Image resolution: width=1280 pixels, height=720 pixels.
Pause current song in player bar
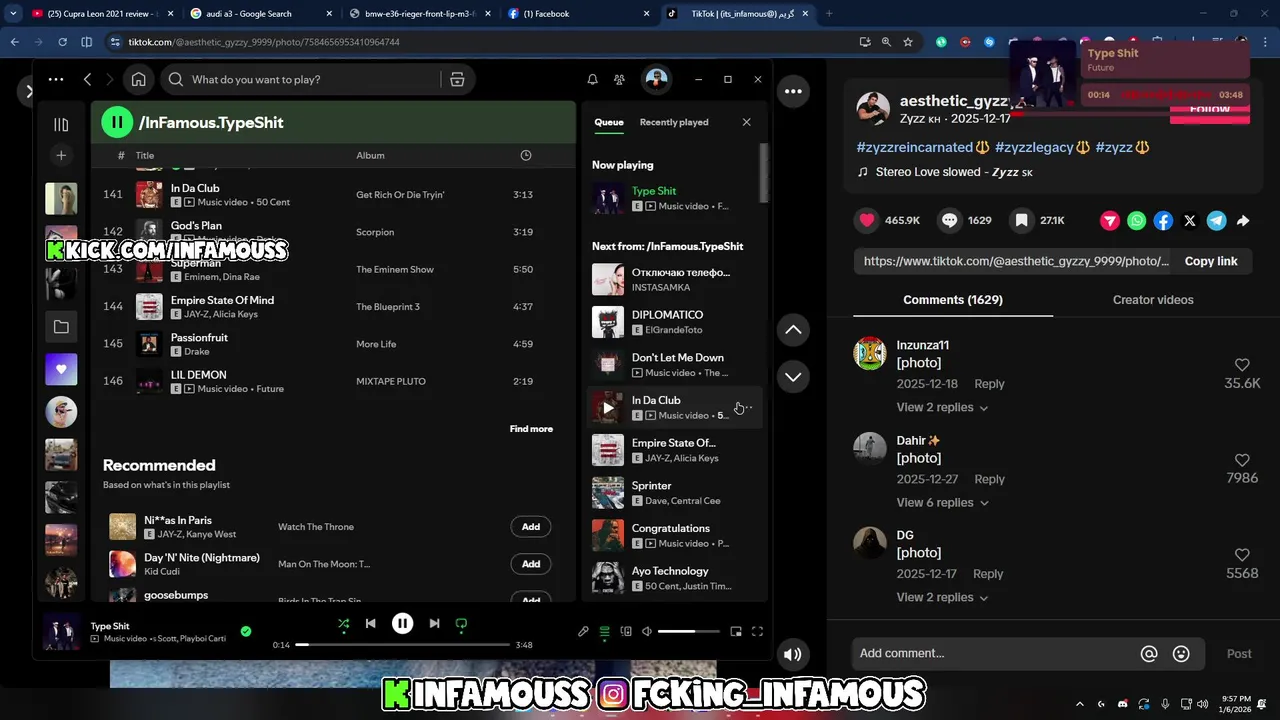(402, 623)
